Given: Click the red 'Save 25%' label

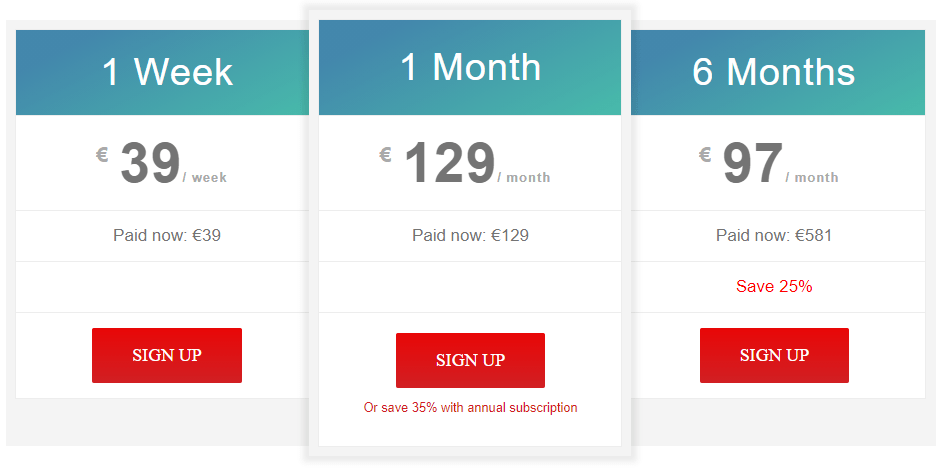Looking at the screenshot, I should coord(774,286).
